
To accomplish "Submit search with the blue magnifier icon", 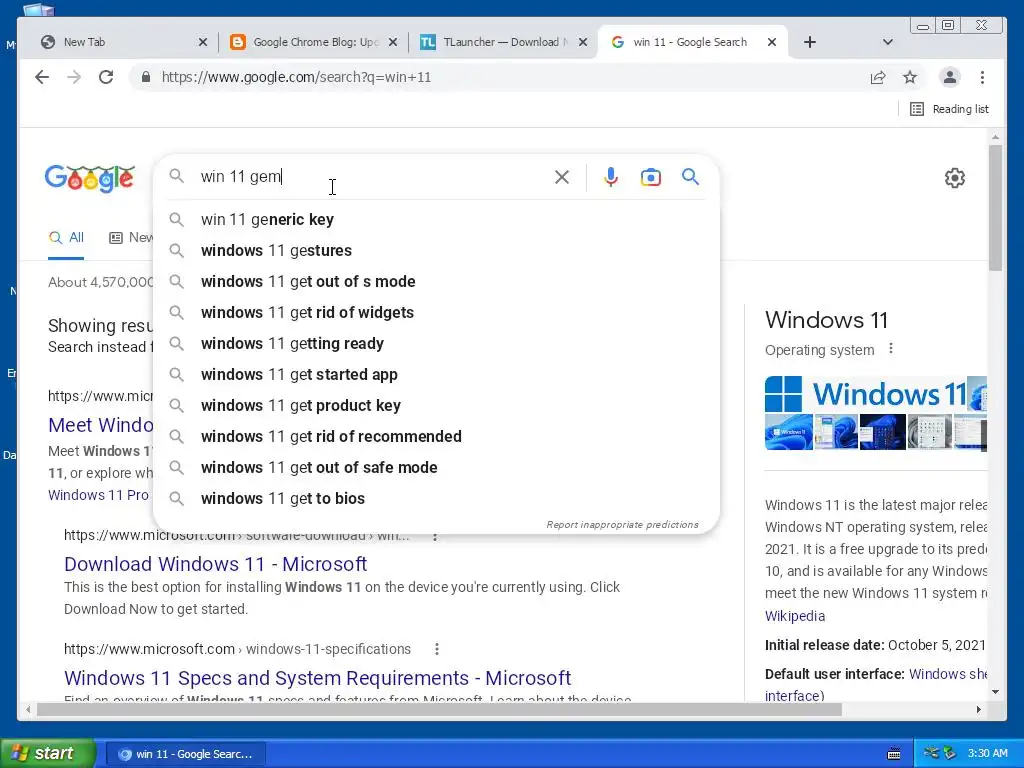I will tap(690, 176).
